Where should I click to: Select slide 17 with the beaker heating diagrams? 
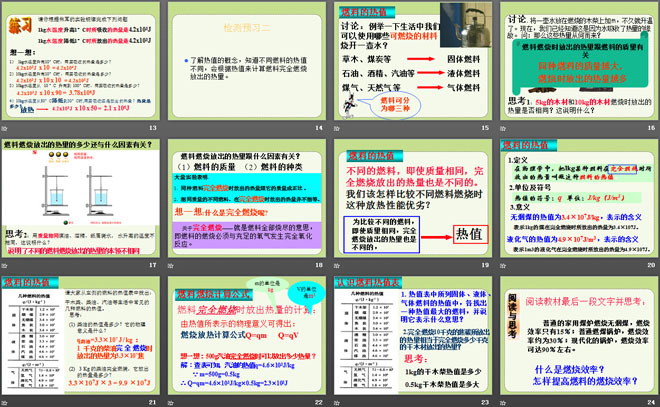point(82,197)
